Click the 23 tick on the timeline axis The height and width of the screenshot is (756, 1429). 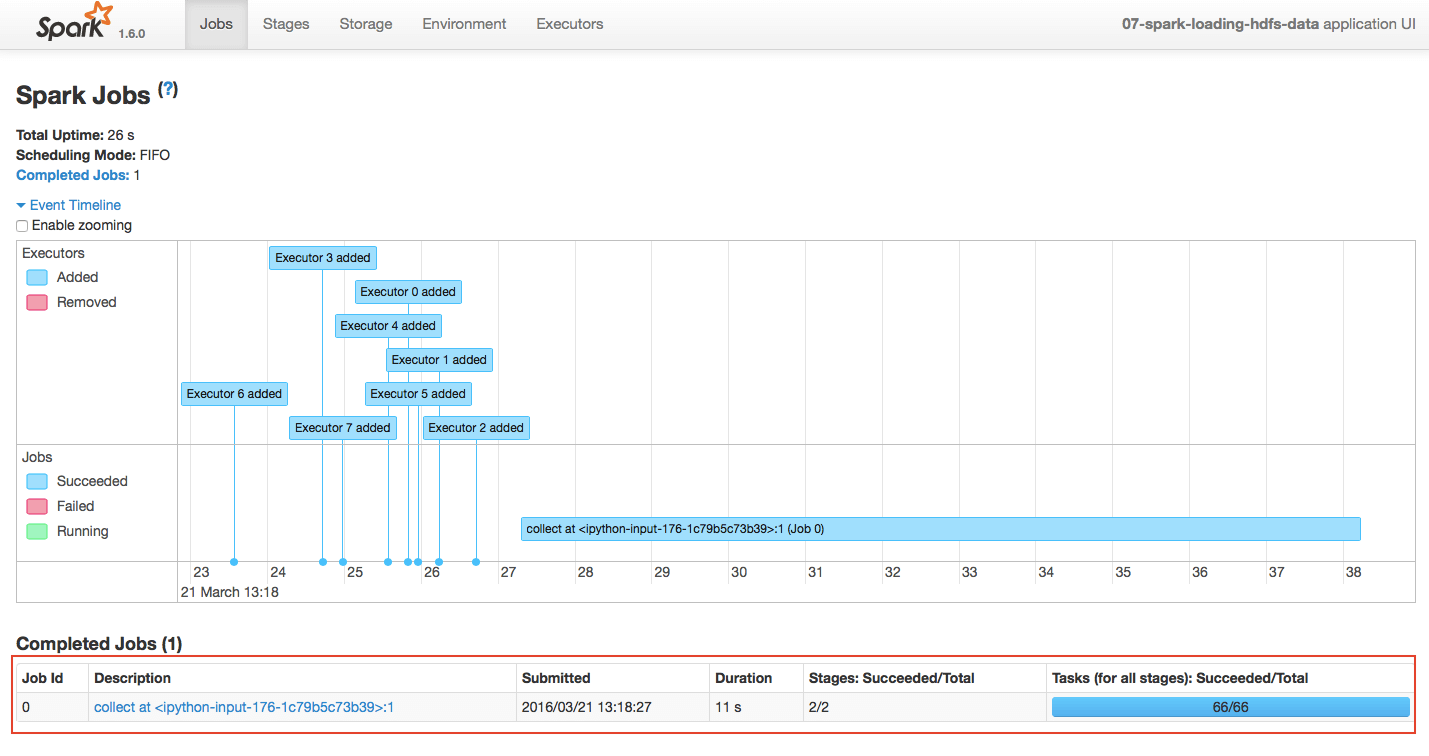click(x=201, y=572)
